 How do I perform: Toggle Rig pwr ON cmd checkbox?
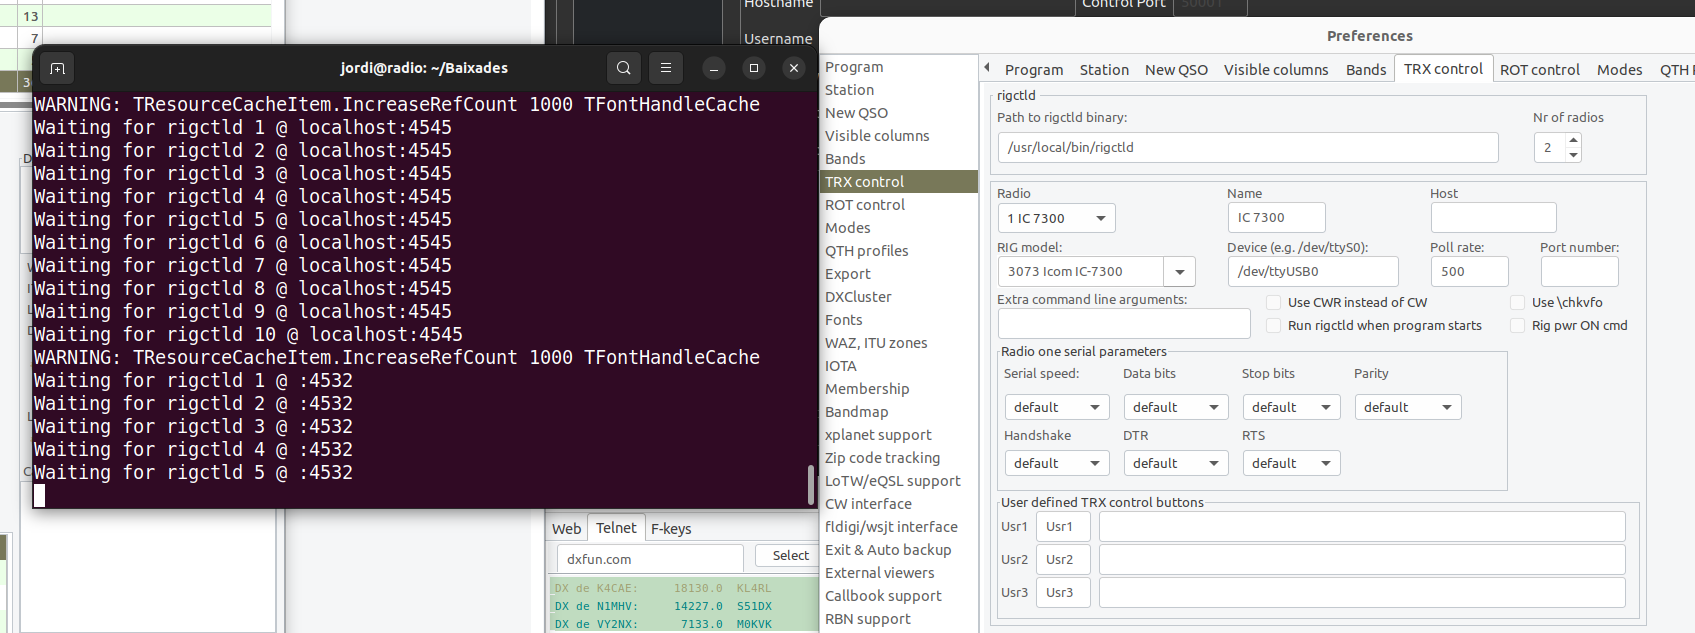[1517, 325]
